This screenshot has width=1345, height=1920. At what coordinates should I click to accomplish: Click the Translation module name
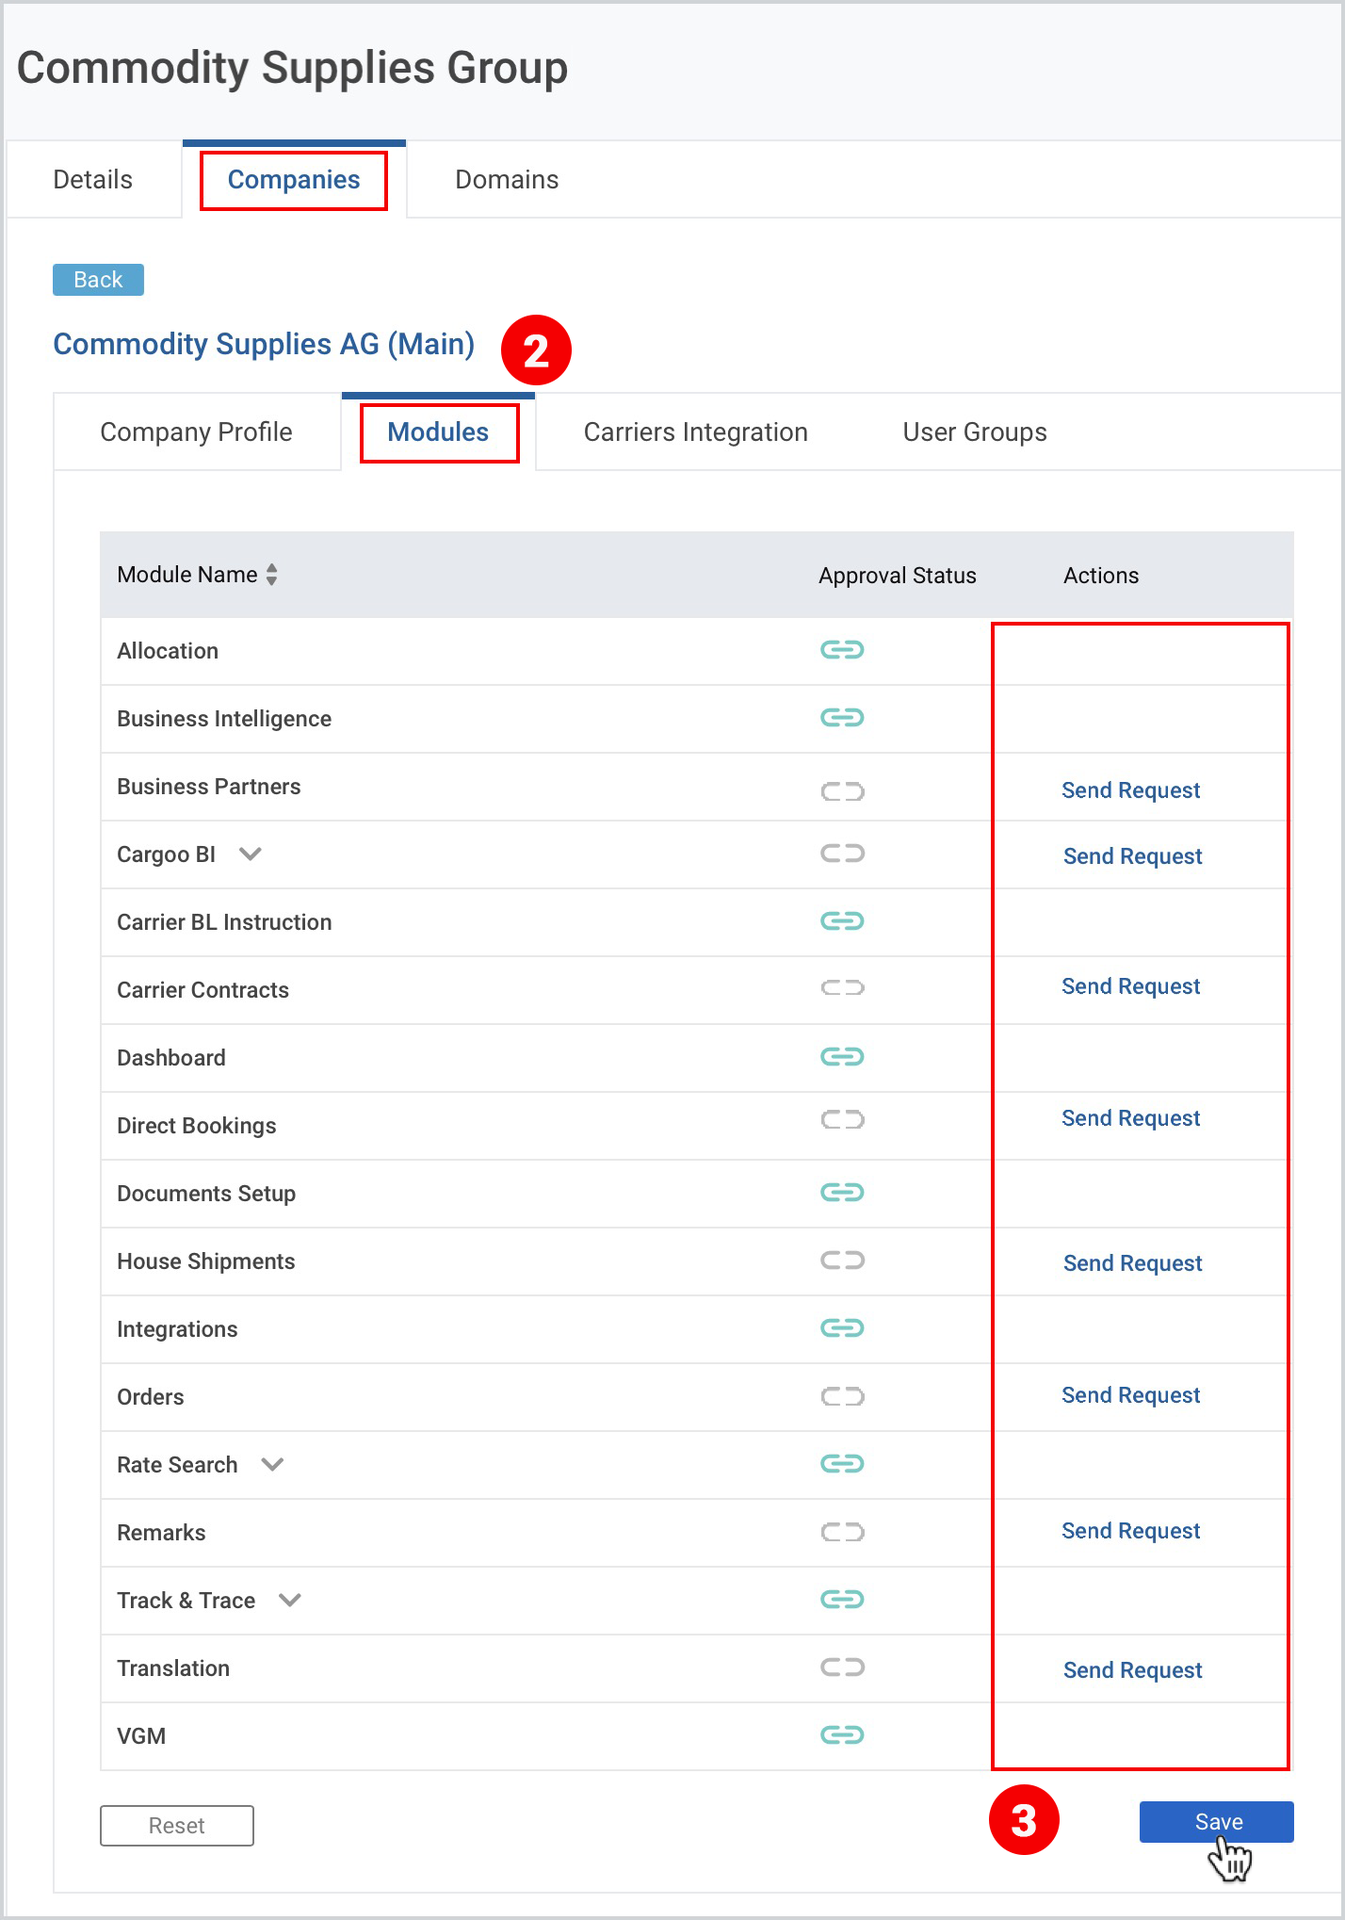[173, 1669]
